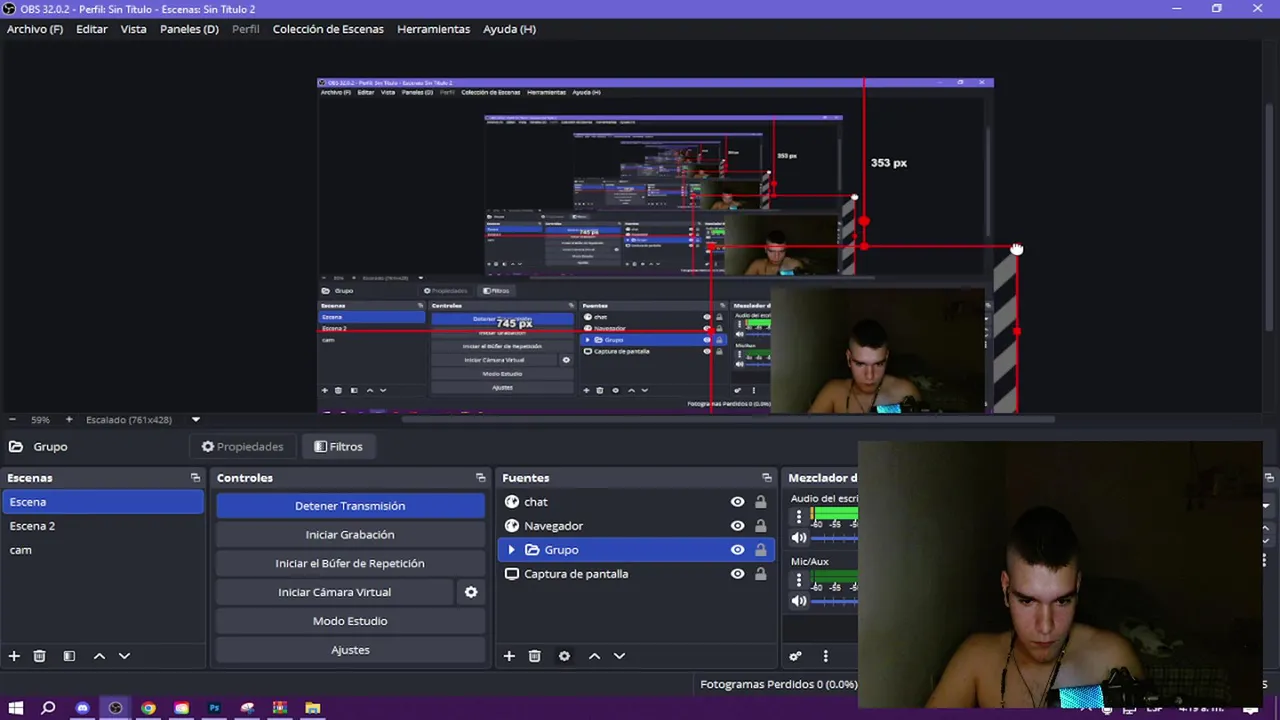Mute Mic/Aux speaker icon
This screenshot has width=1280, height=720.
click(x=798, y=601)
